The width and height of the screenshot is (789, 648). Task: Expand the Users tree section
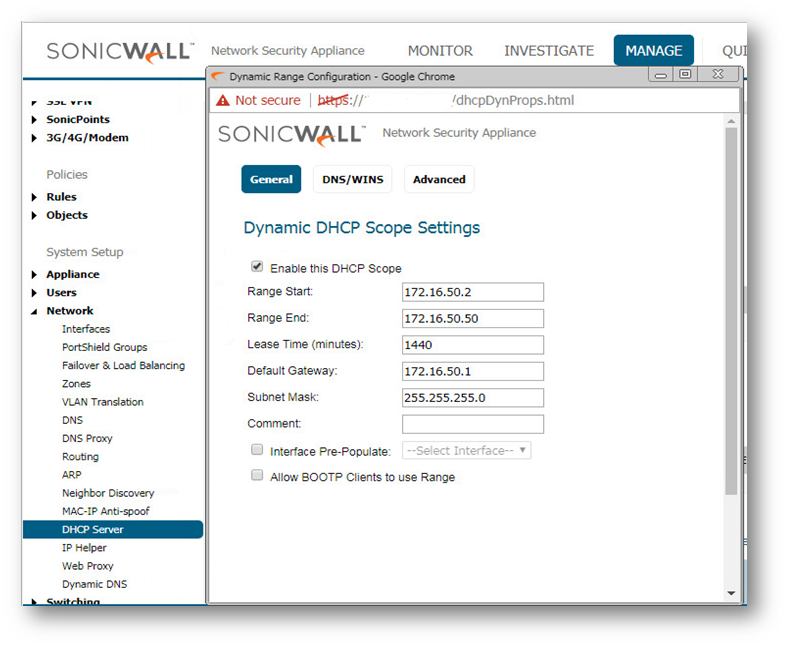(x=35, y=293)
